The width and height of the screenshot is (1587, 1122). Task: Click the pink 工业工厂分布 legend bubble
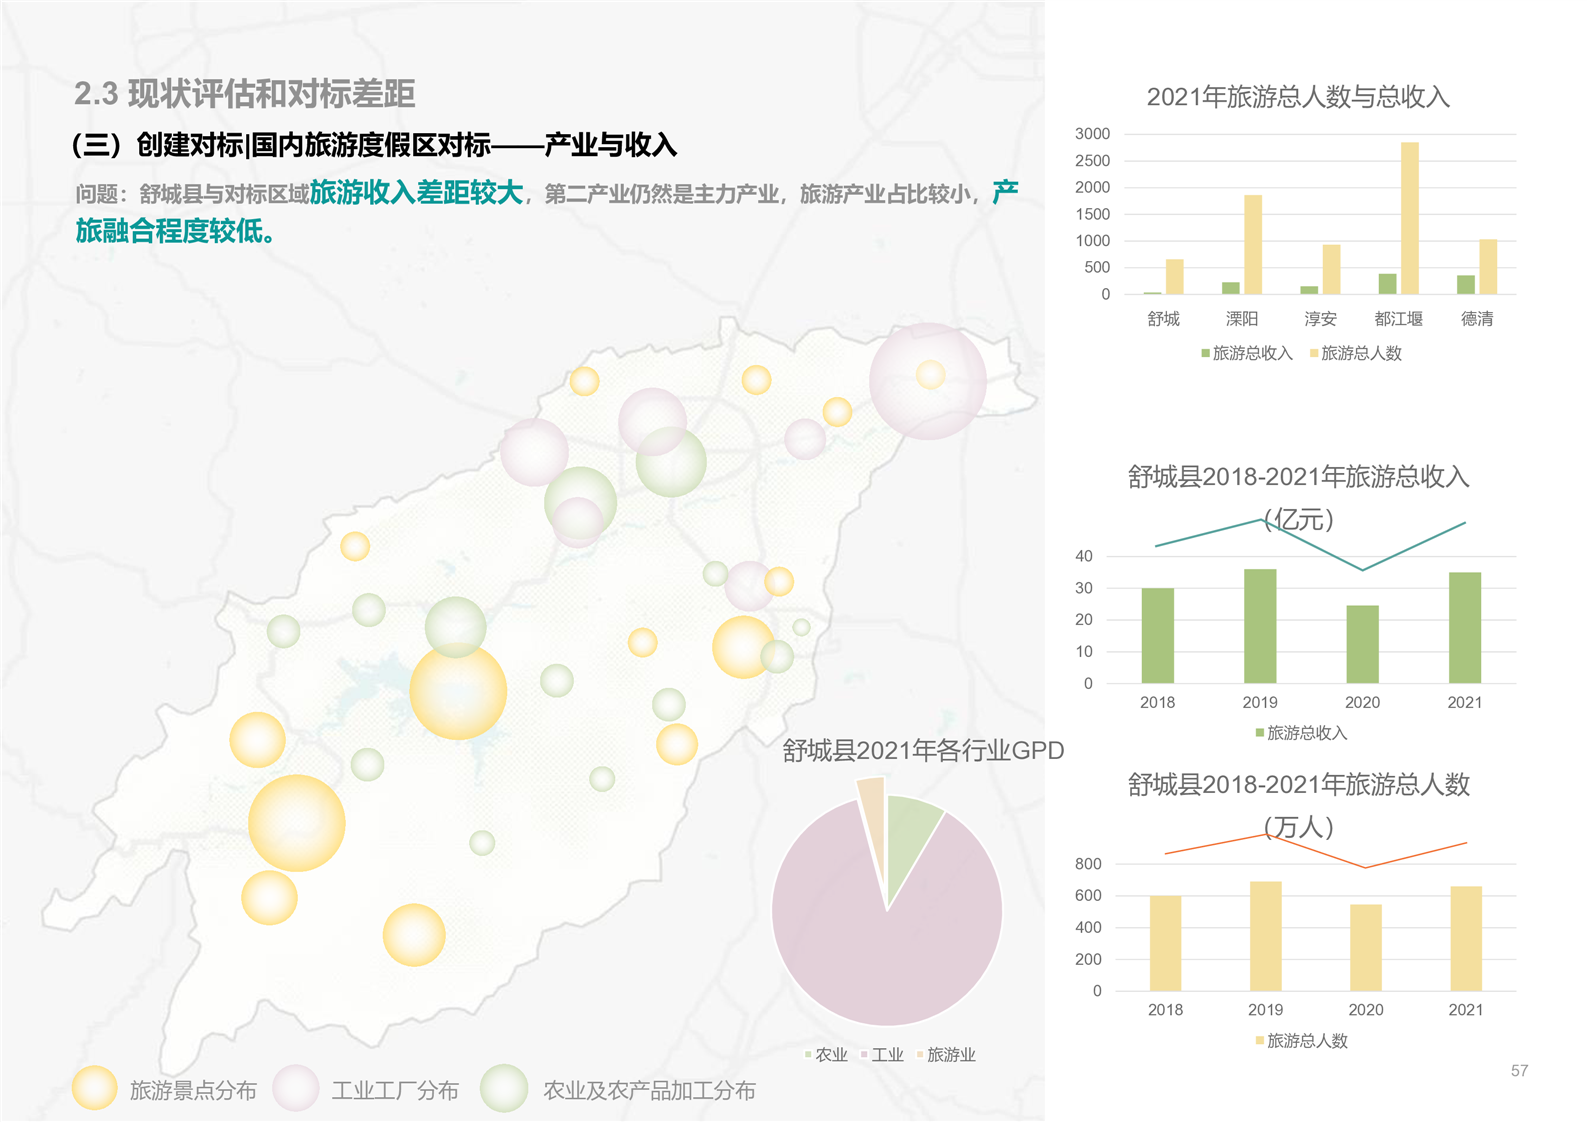(x=296, y=1088)
